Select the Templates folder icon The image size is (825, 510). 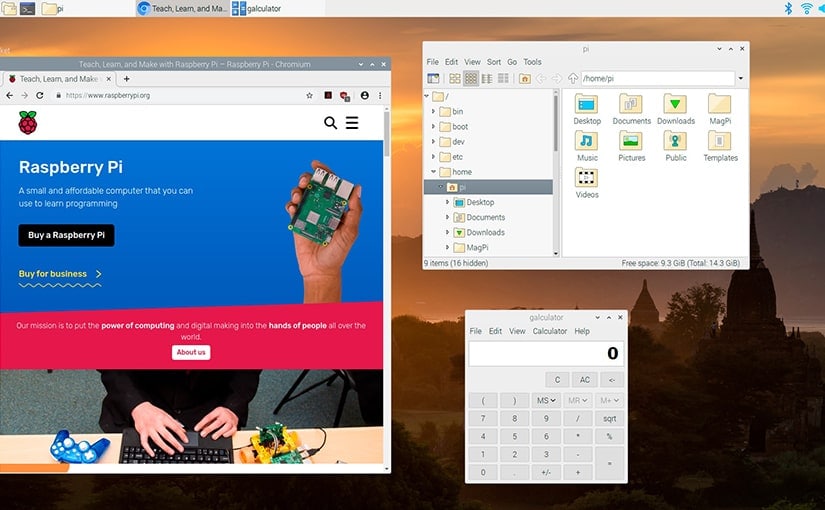tap(720, 146)
